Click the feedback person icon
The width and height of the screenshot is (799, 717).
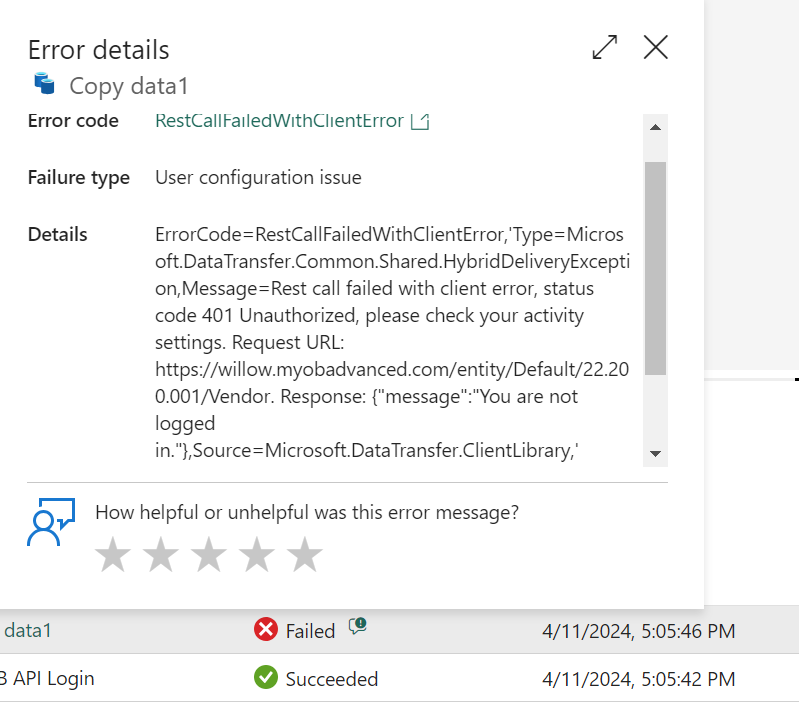click(x=51, y=522)
